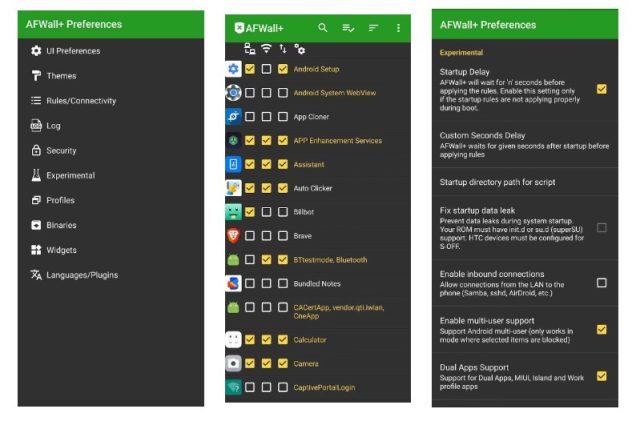Toggle Wi-Fi checkbox for App Cloner
The height and width of the screenshot is (425, 640).
click(x=266, y=117)
